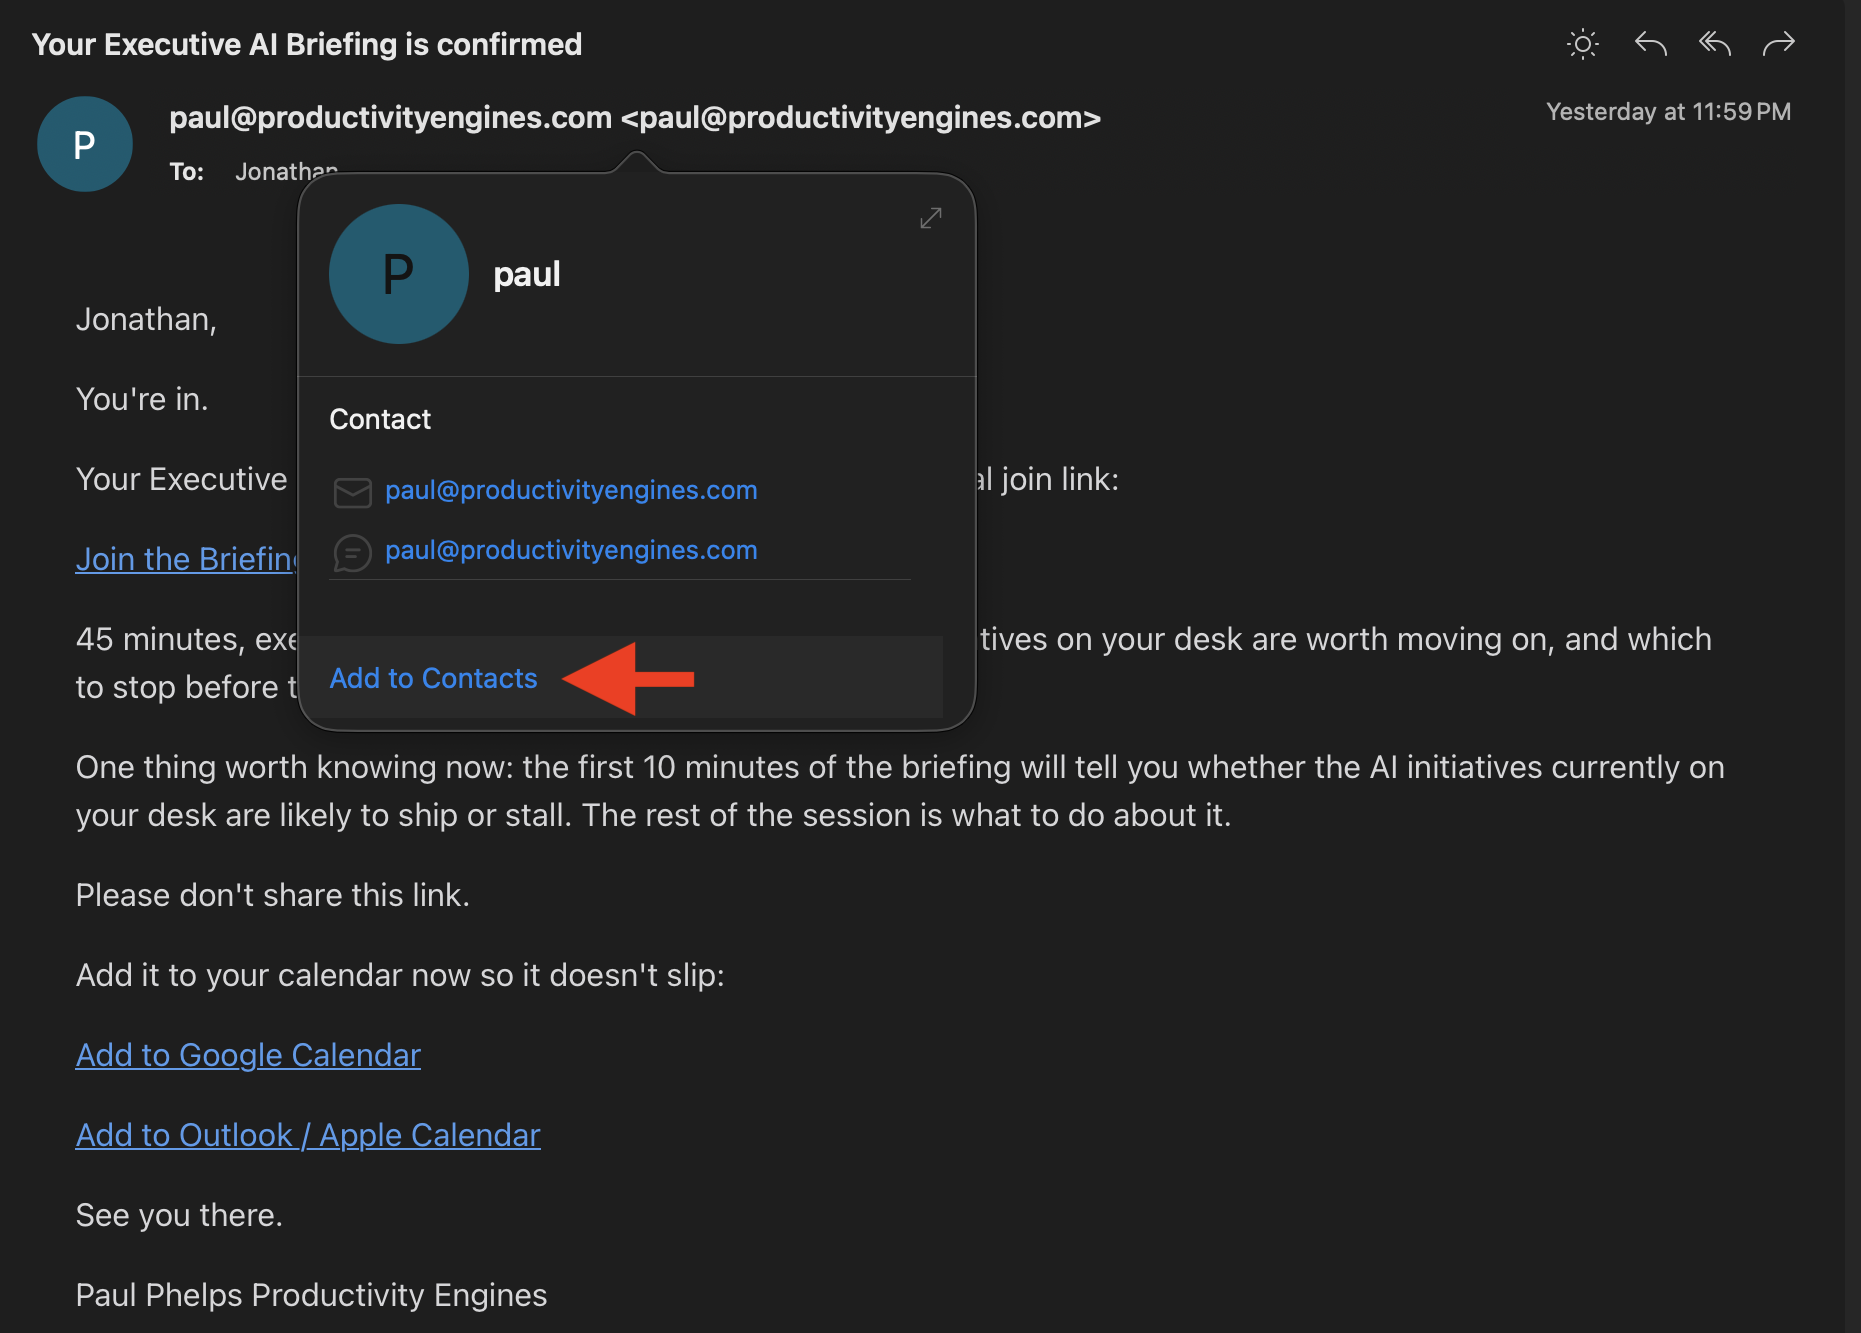The image size is (1861, 1333).
Task: Click the envelope icon in contact card
Action: pyautogui.click(x=352, y=492)
